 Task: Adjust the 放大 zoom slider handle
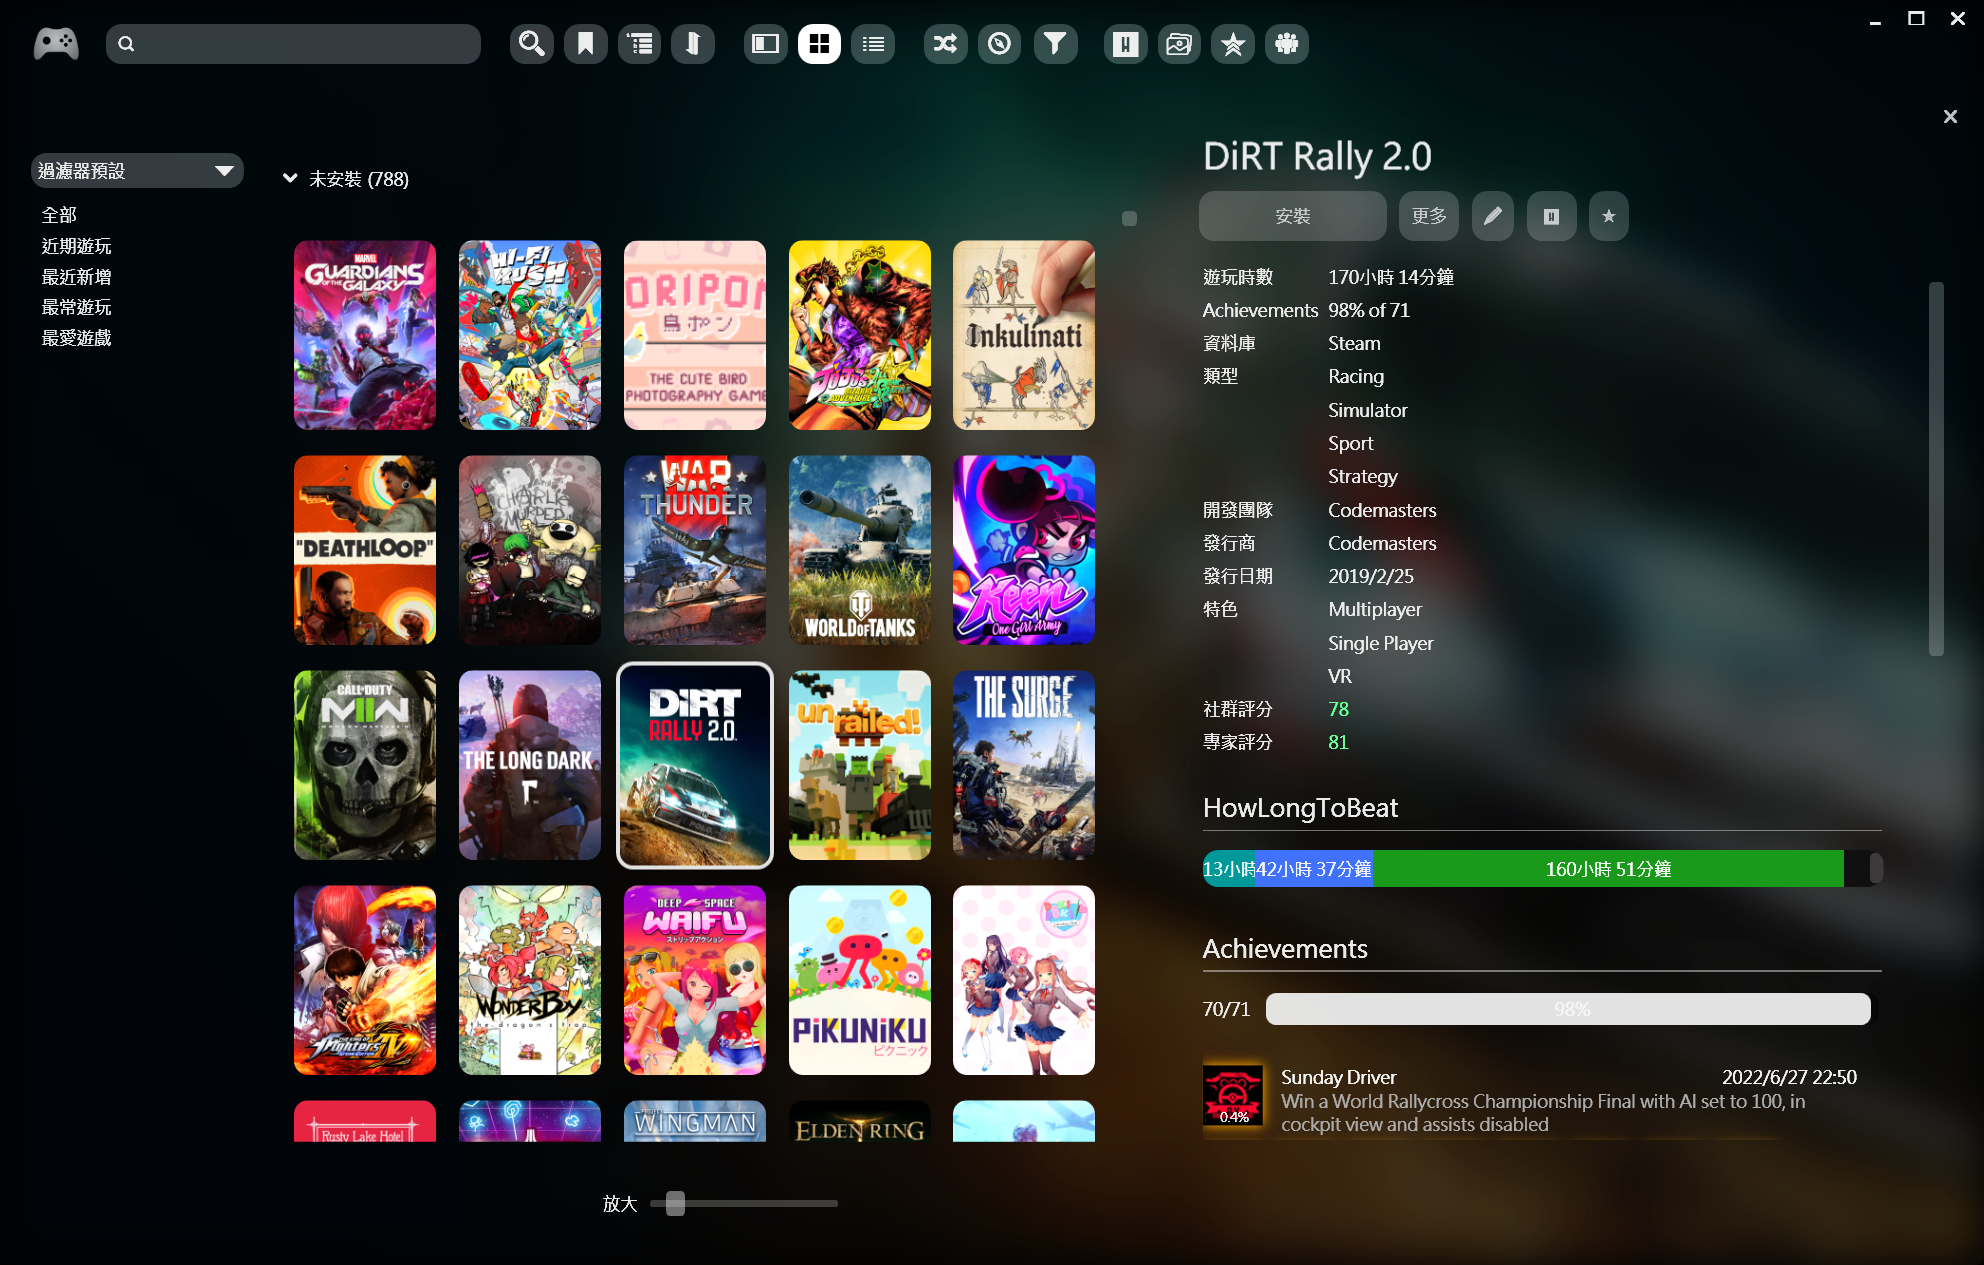[676, 1203]
